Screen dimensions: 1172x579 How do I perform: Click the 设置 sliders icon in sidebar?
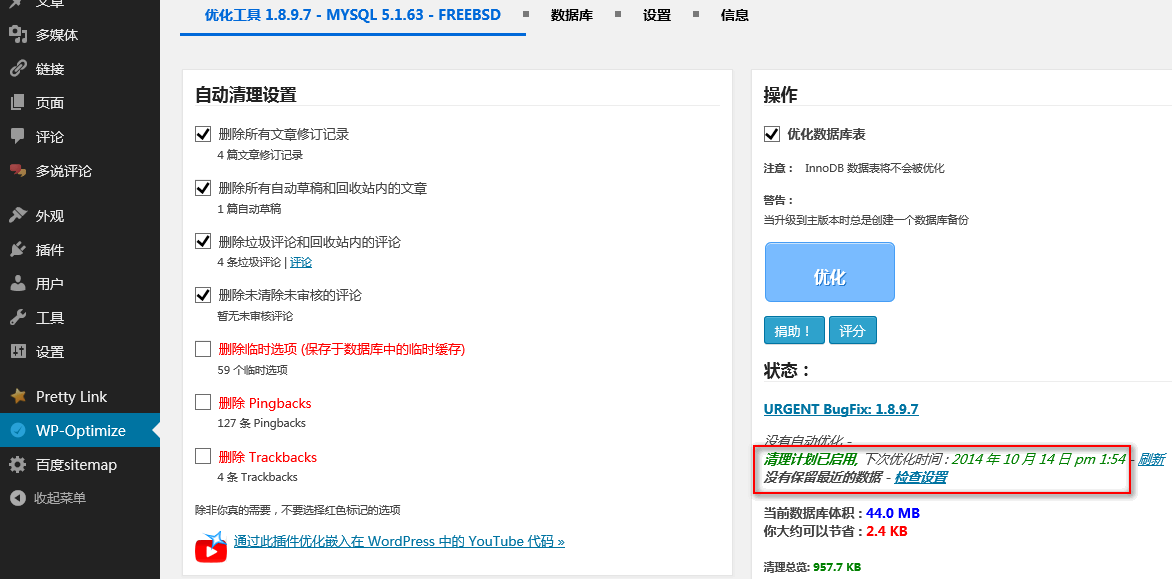point(18,352)
